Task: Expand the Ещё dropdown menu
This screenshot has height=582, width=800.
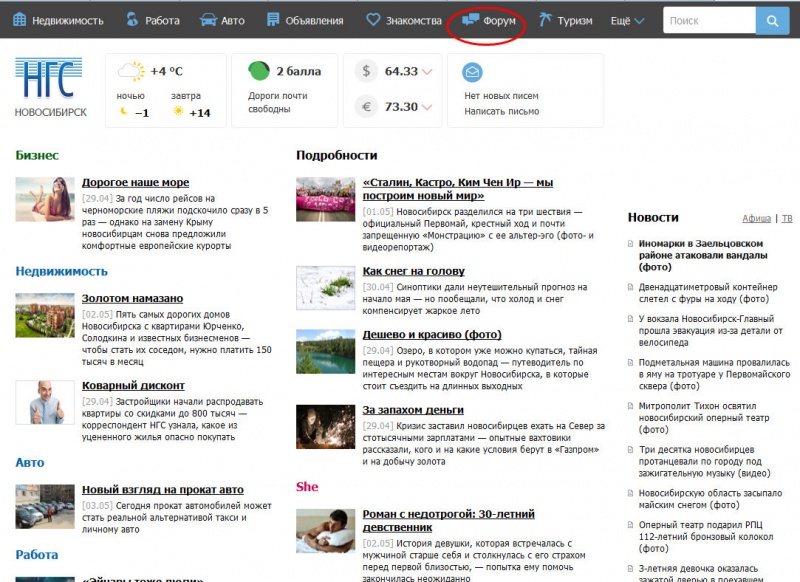Action: [x=627, y=21]
